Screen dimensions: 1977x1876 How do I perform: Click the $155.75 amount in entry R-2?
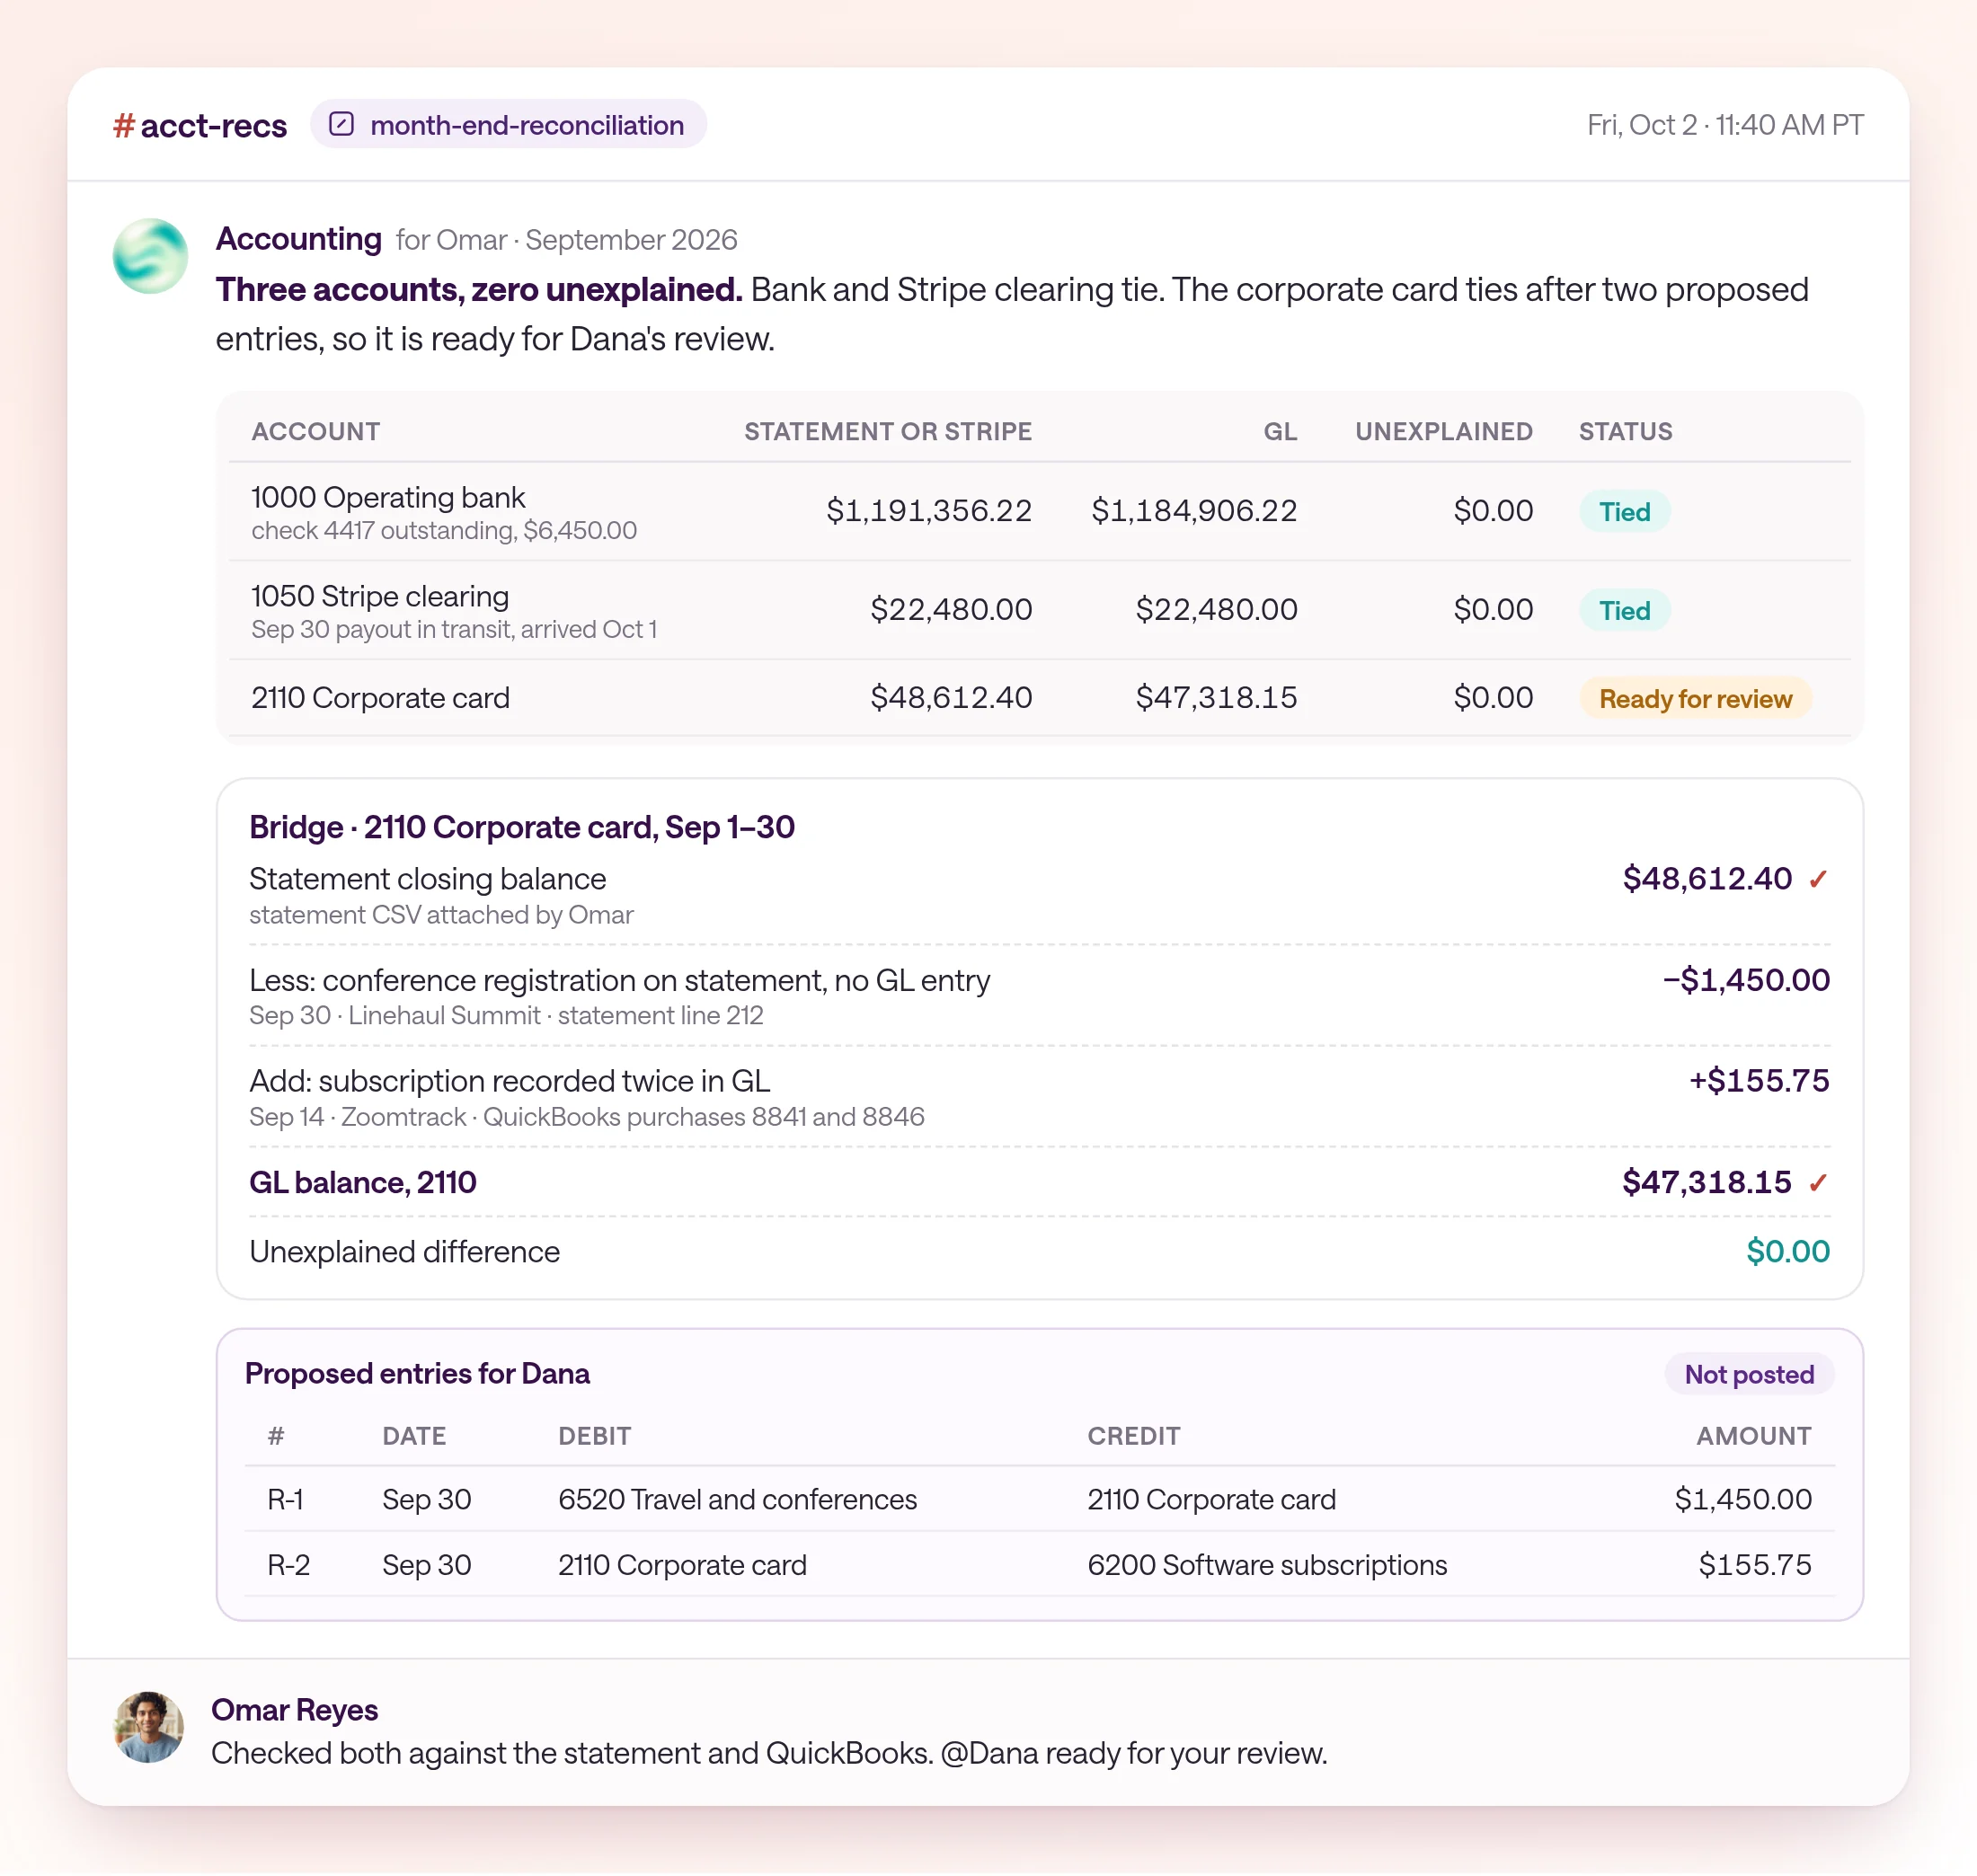pos(1754,1567)
